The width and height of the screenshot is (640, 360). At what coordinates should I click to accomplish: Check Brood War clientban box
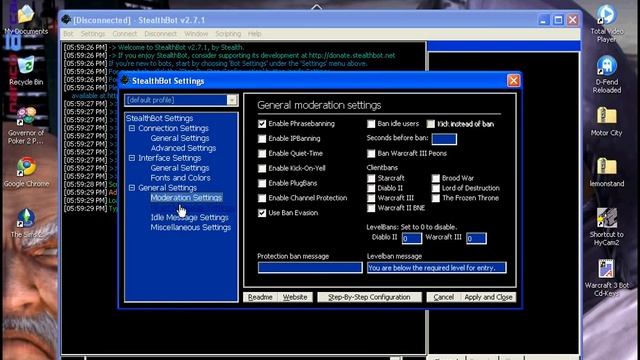436,178
